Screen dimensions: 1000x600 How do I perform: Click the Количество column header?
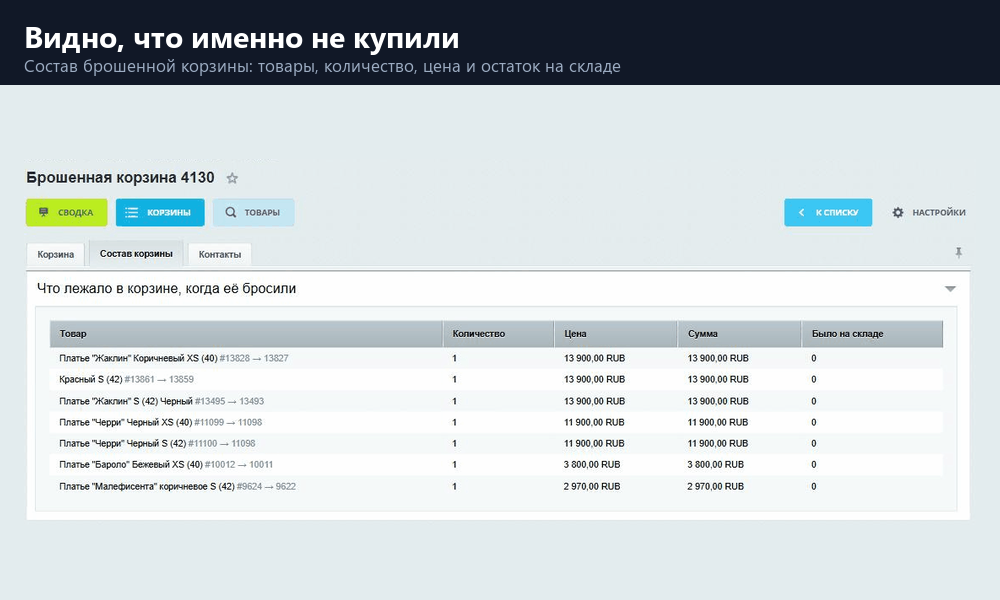coord(499,333)
